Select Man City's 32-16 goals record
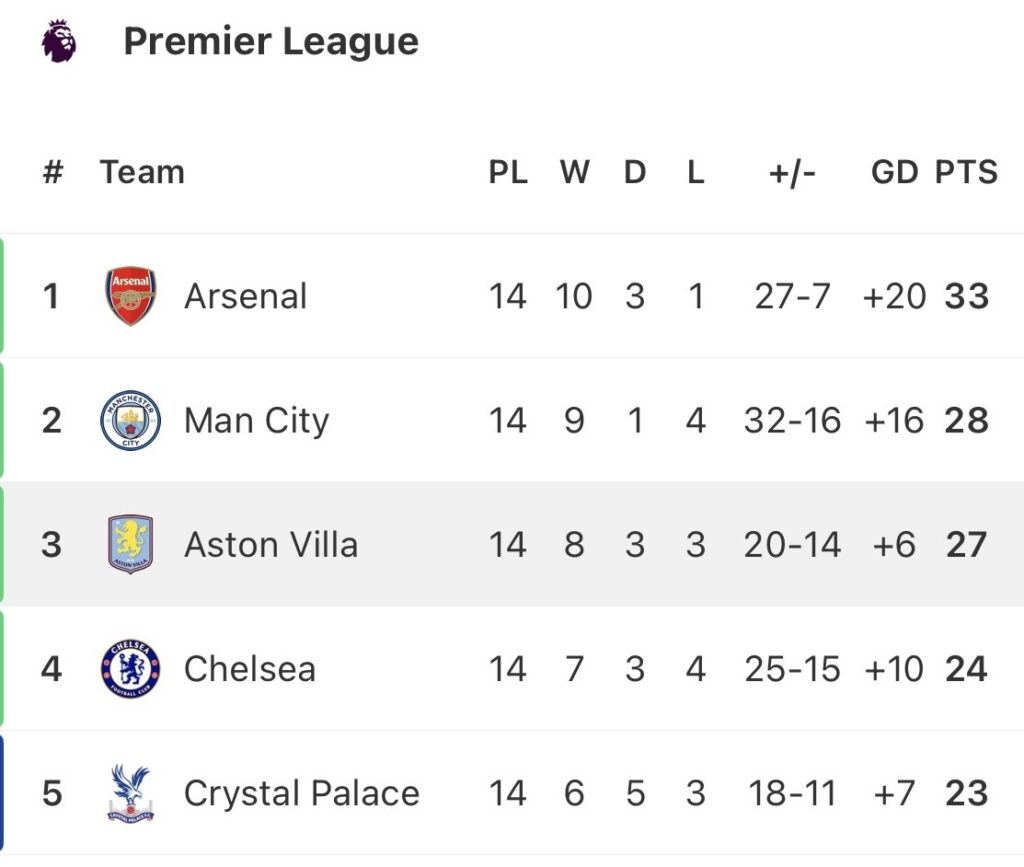The width and height of the screenshot is (1024, 867). [x=792, y=421]
